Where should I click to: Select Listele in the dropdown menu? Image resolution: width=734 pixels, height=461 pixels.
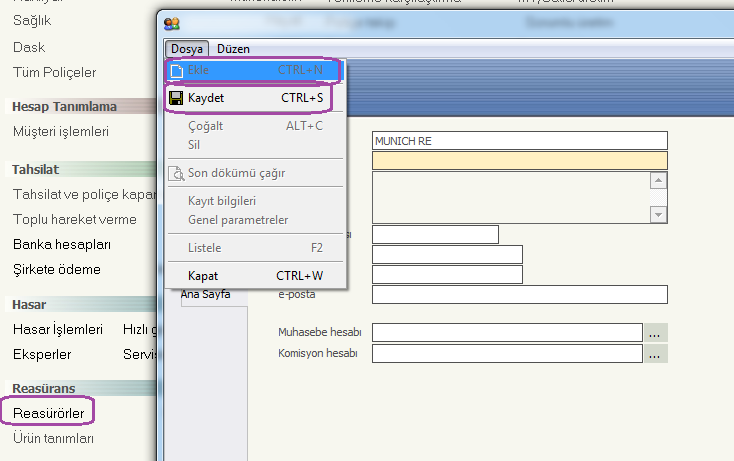tap(204, 247)
